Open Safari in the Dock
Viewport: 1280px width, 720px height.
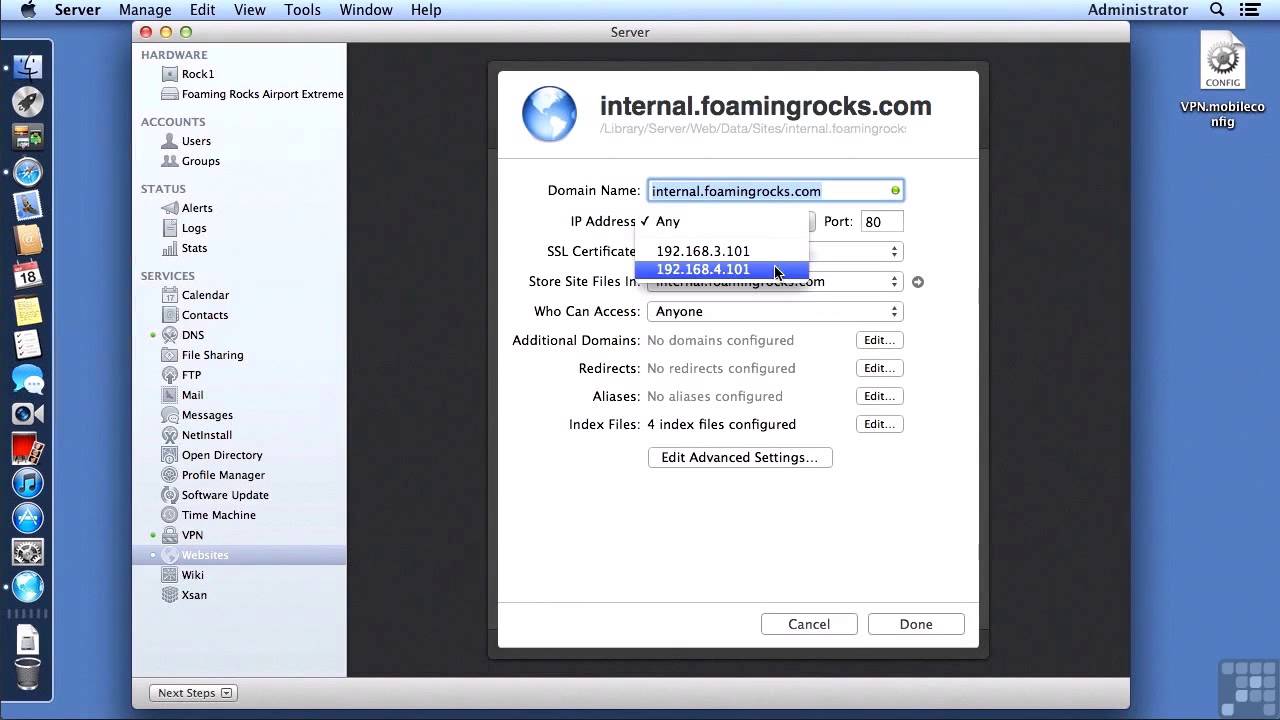pyautogui.click(x=27, y=172)
